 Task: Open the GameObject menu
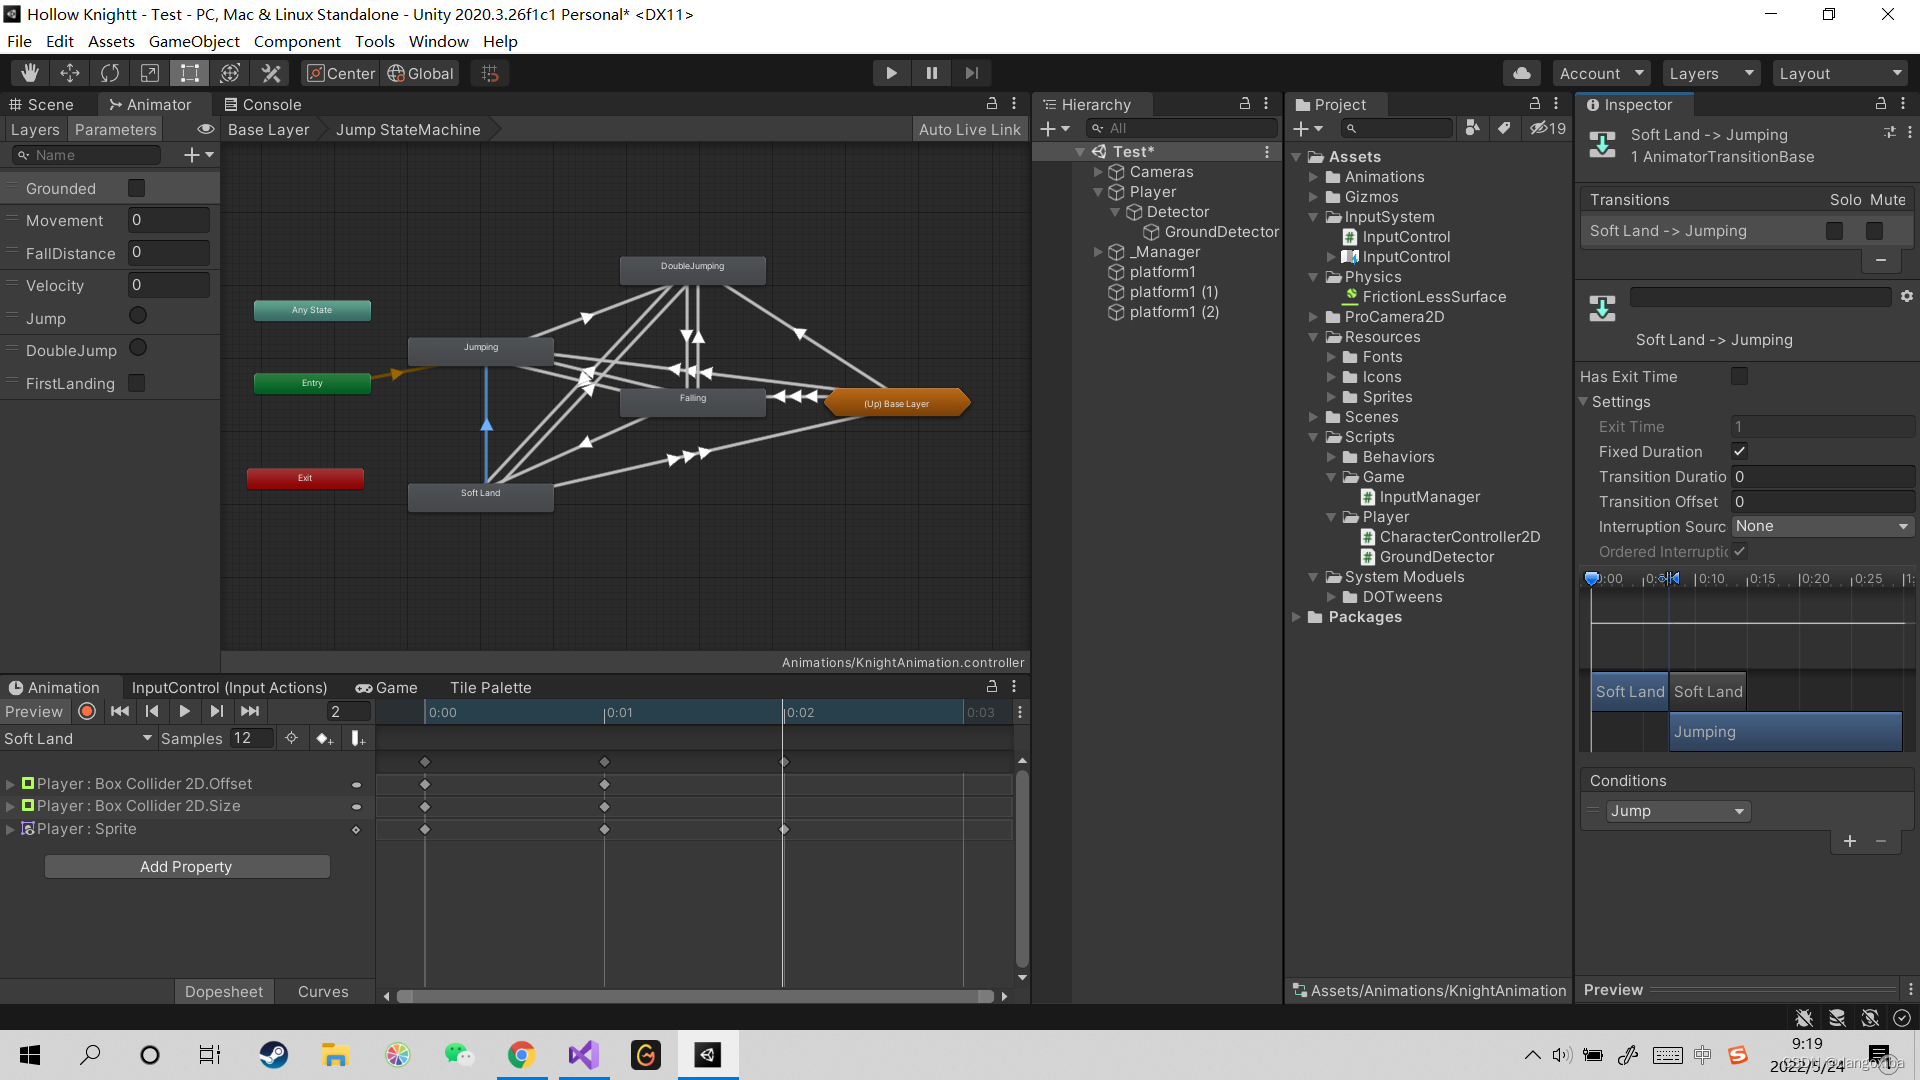[194, 41]
